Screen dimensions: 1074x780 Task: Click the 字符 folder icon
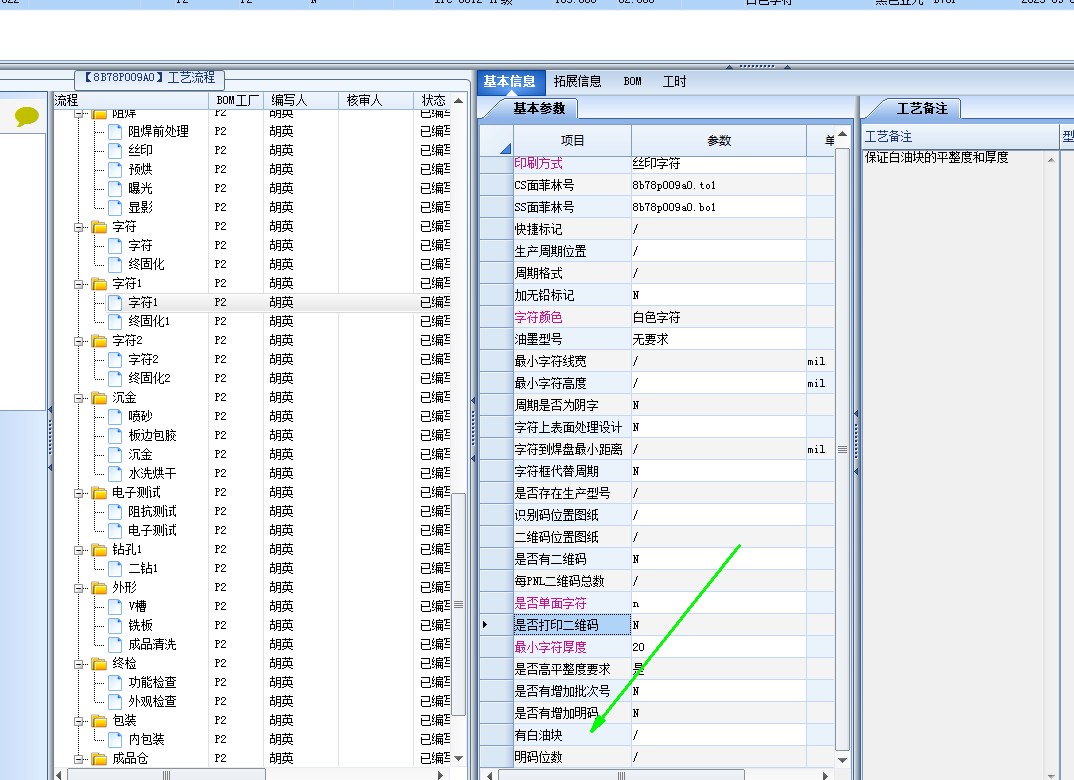[x=99, y=227]
